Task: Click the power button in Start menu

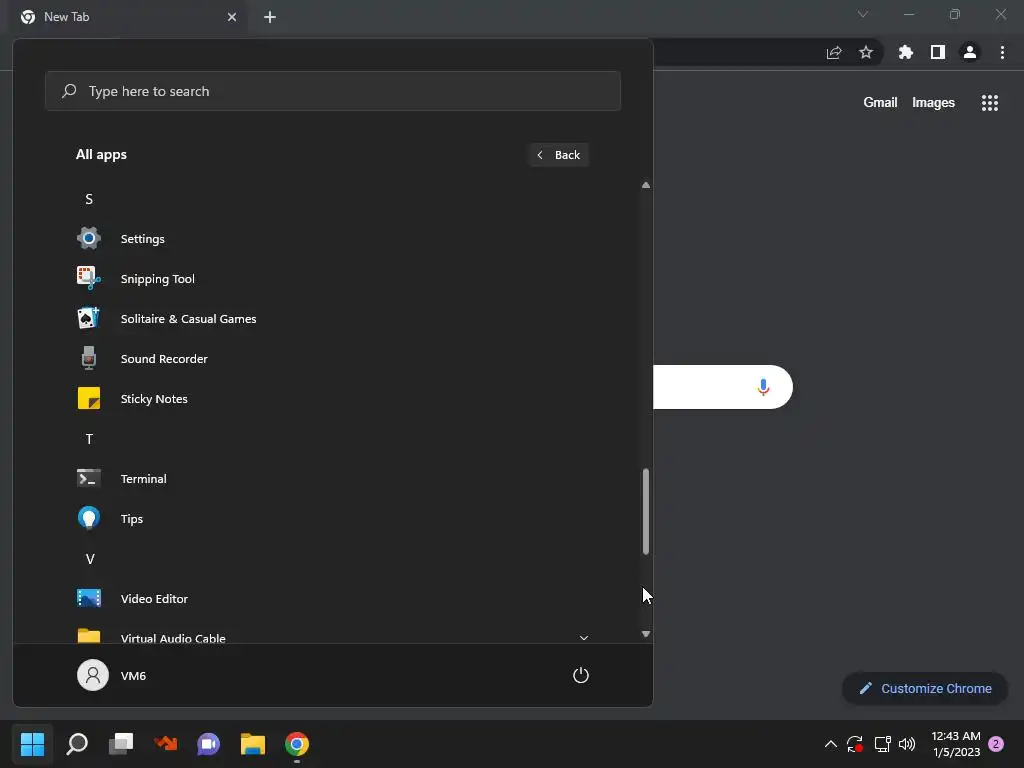Action: coord(581,675)
